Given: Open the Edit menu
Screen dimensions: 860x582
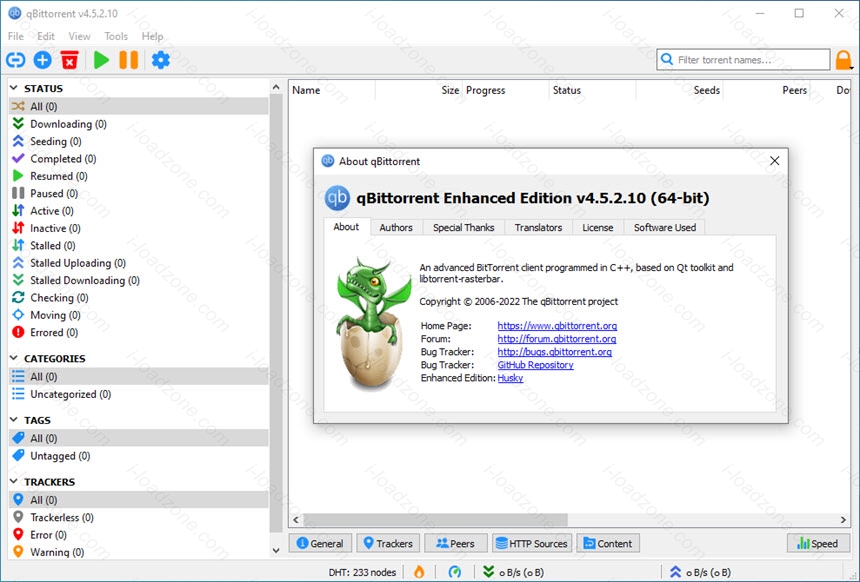Looking at the screenshot, I should (x=46, y=36).
